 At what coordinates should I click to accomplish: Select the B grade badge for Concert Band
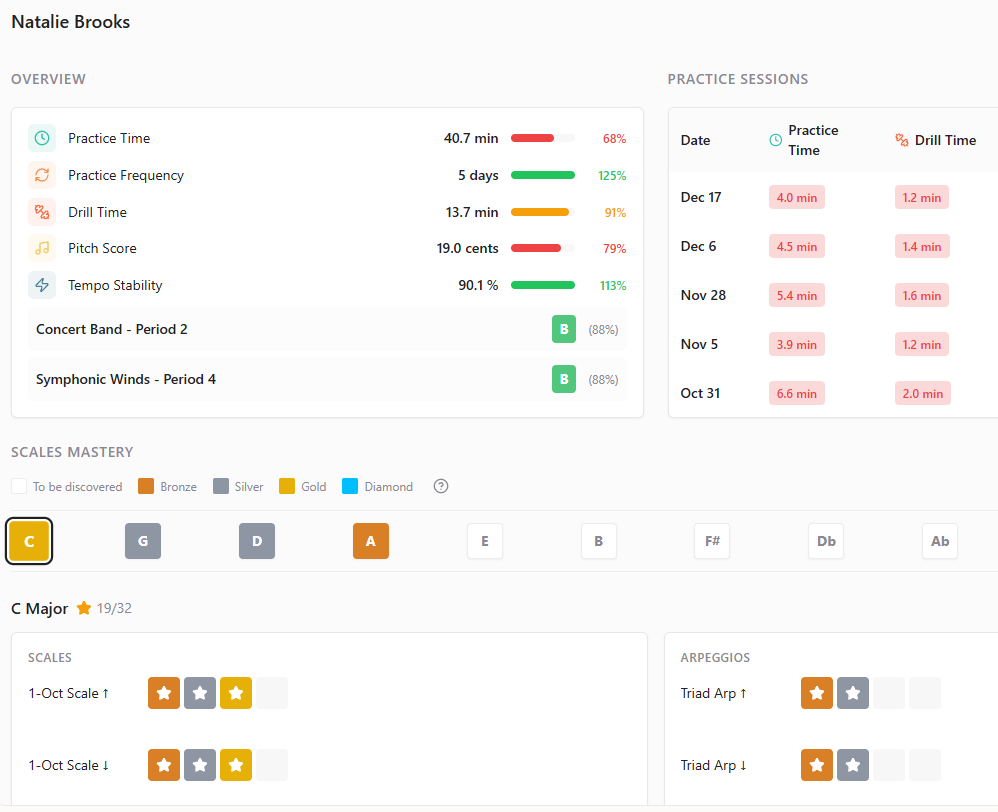[x=564, y=328]
